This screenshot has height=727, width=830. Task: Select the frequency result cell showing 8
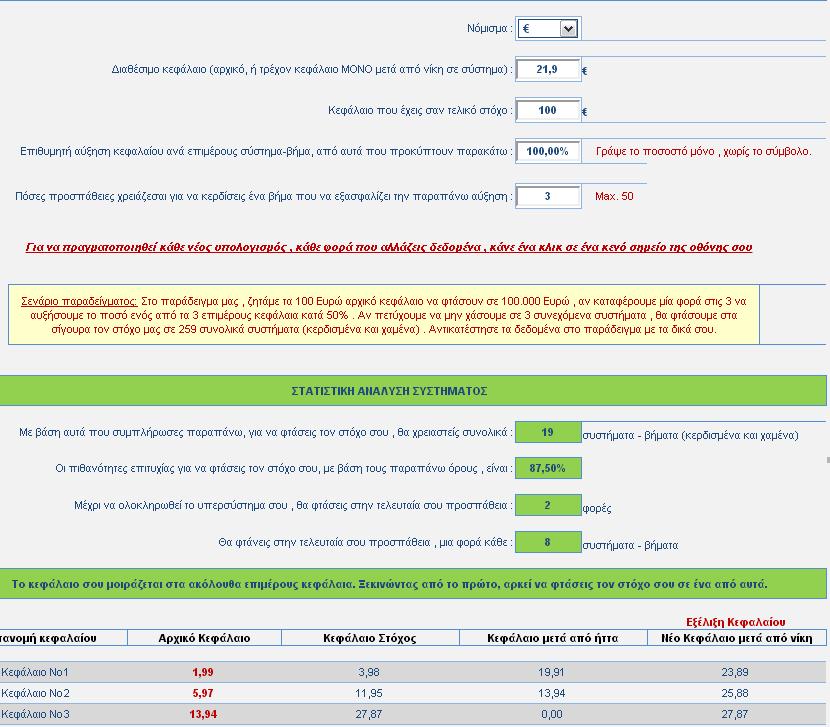pos(548,542)
